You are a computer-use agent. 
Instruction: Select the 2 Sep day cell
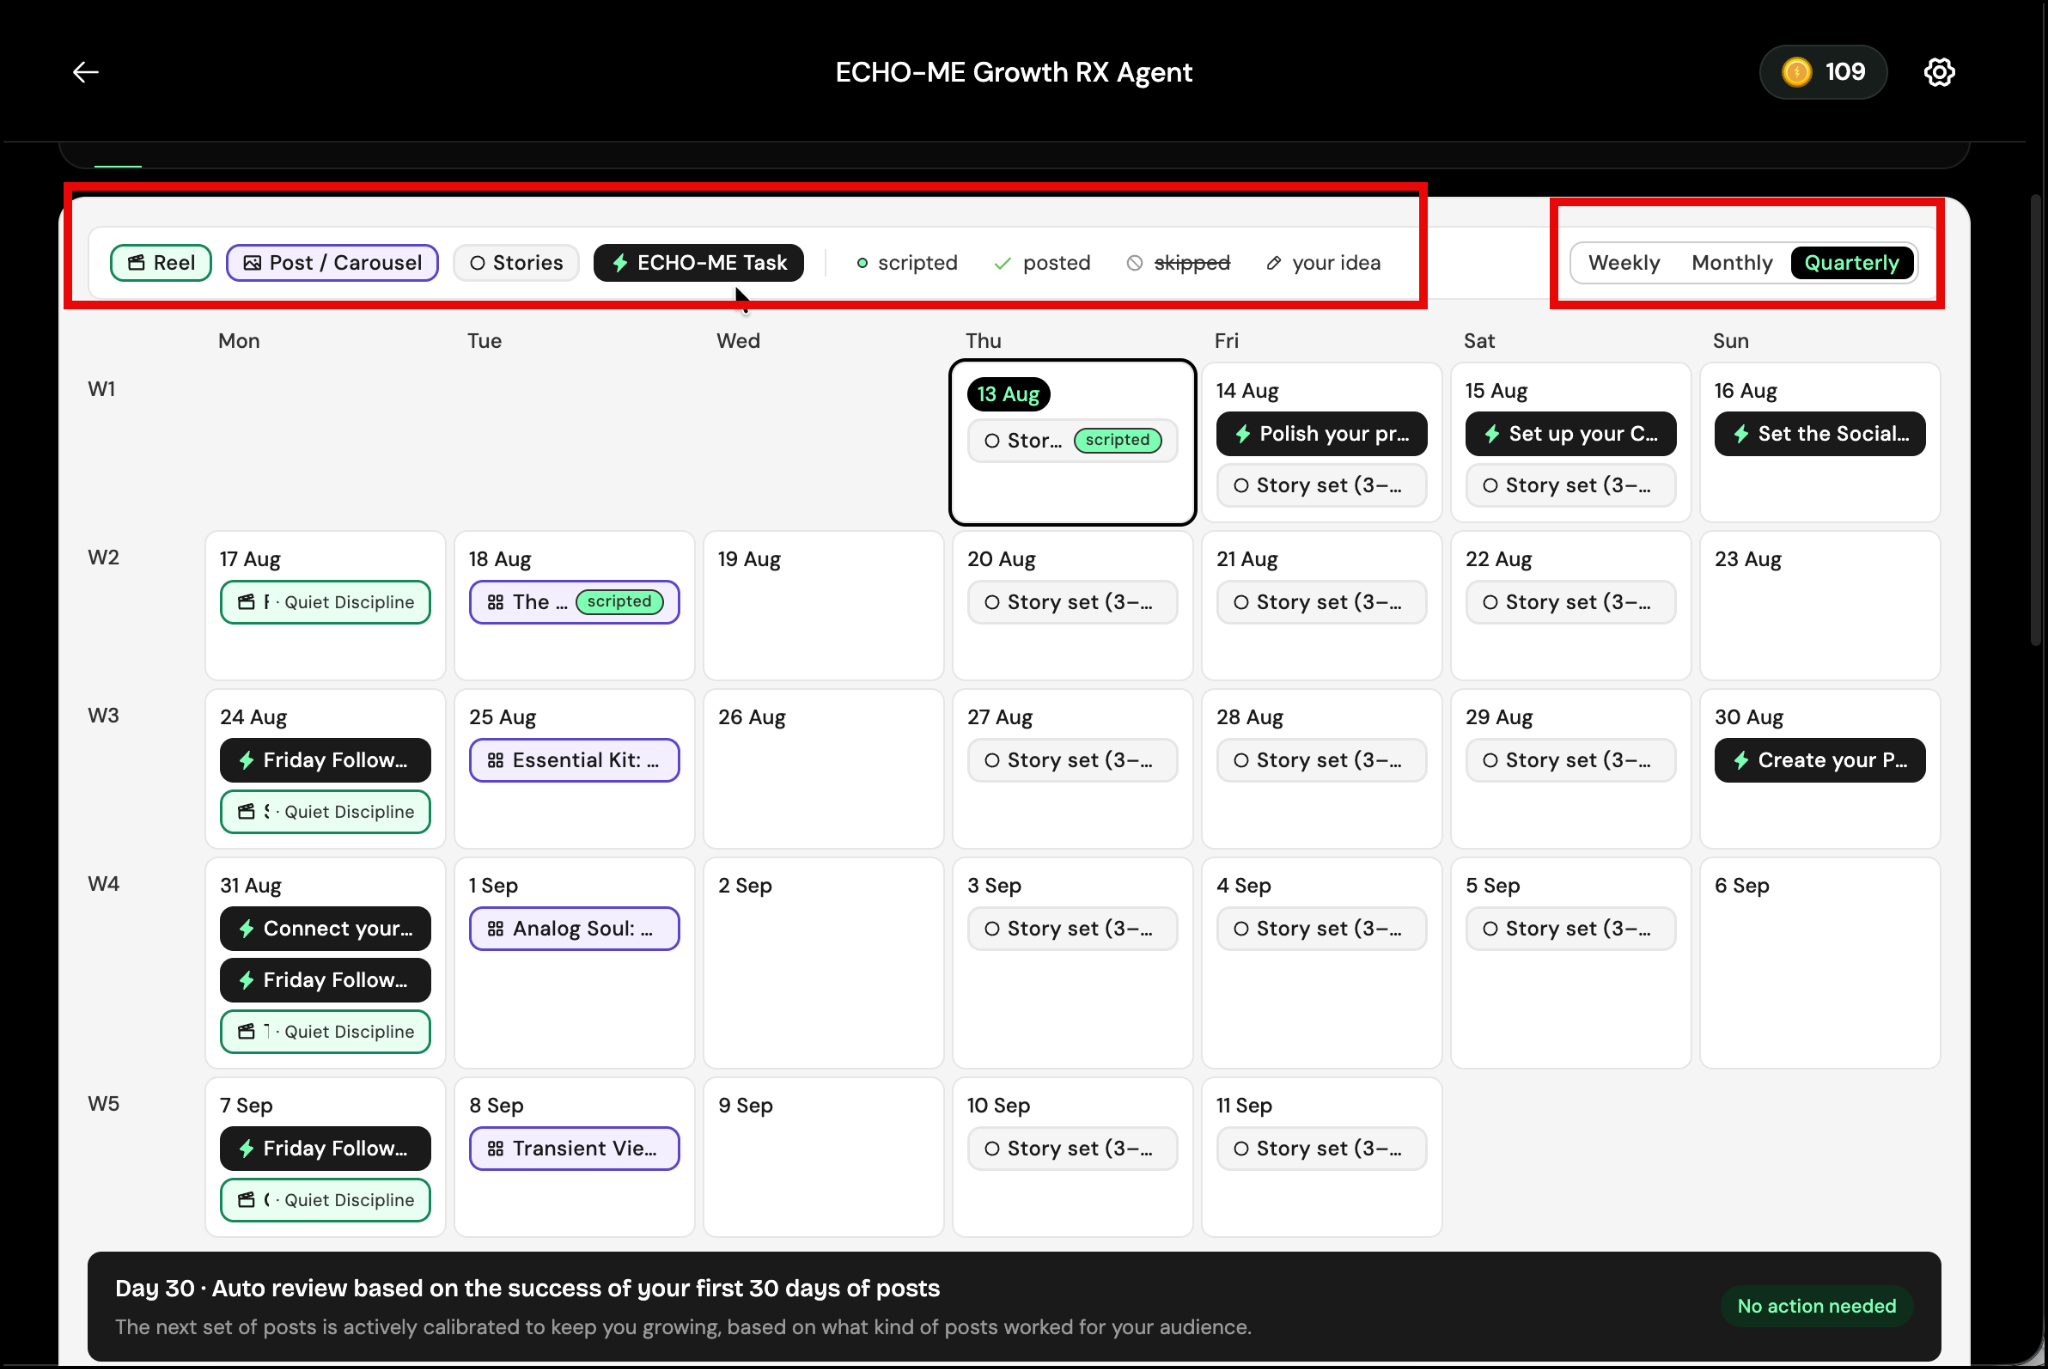[824, 962]
